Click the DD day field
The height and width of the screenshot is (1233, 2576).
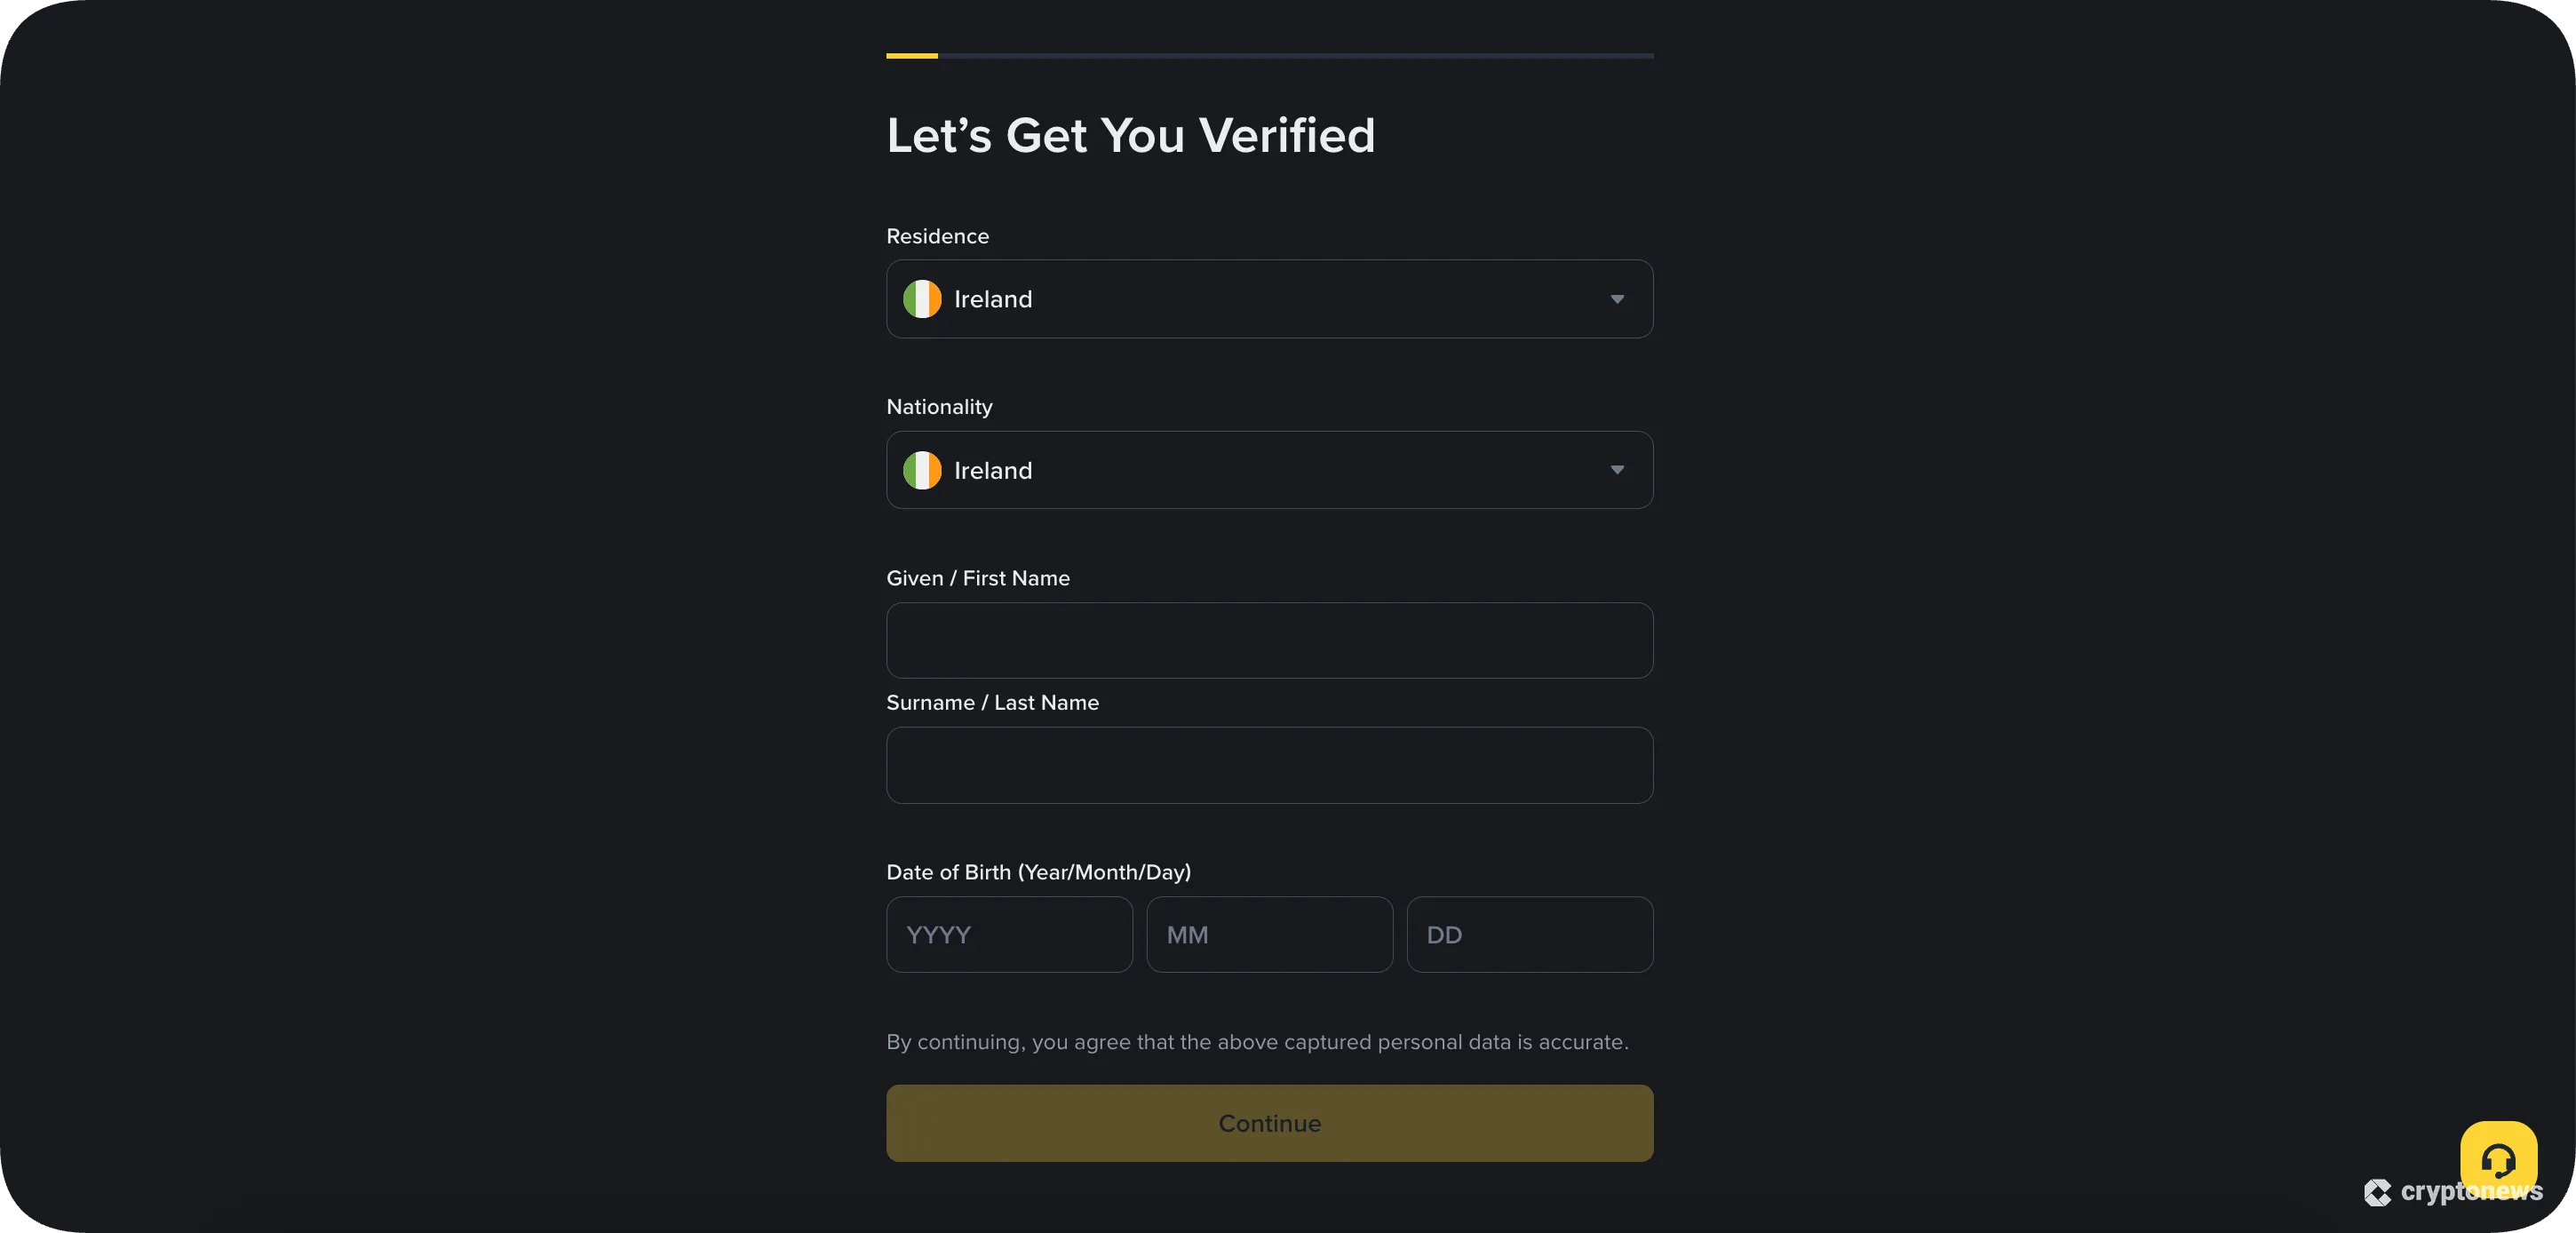pos(1530,934)
